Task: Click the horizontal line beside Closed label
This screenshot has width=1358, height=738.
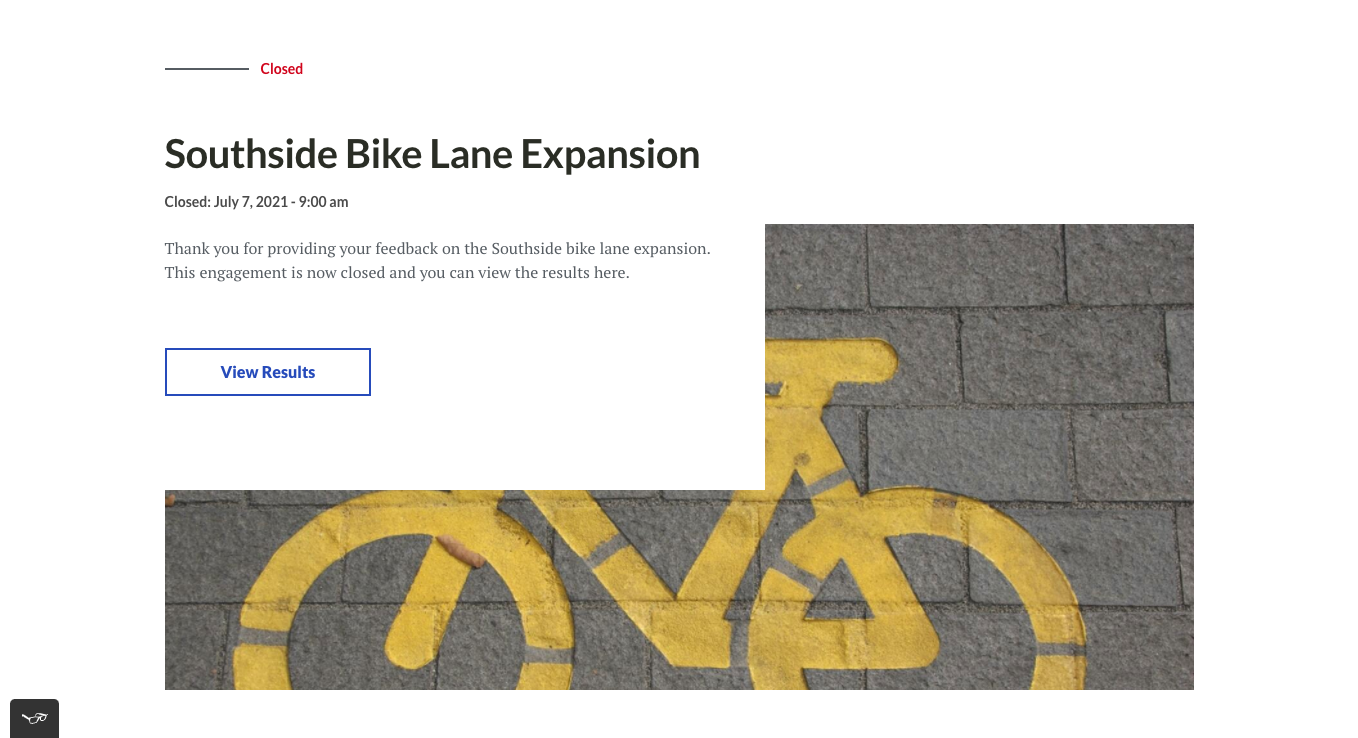Action: point(207,69)
